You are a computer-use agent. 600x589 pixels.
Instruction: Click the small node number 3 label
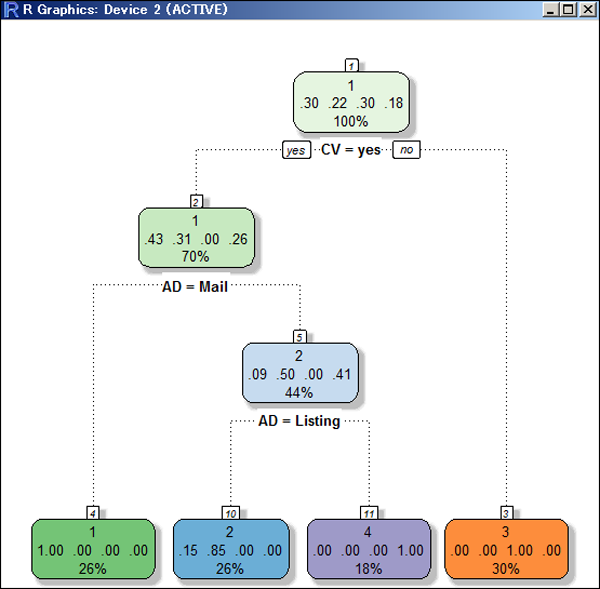pos(506,512)
